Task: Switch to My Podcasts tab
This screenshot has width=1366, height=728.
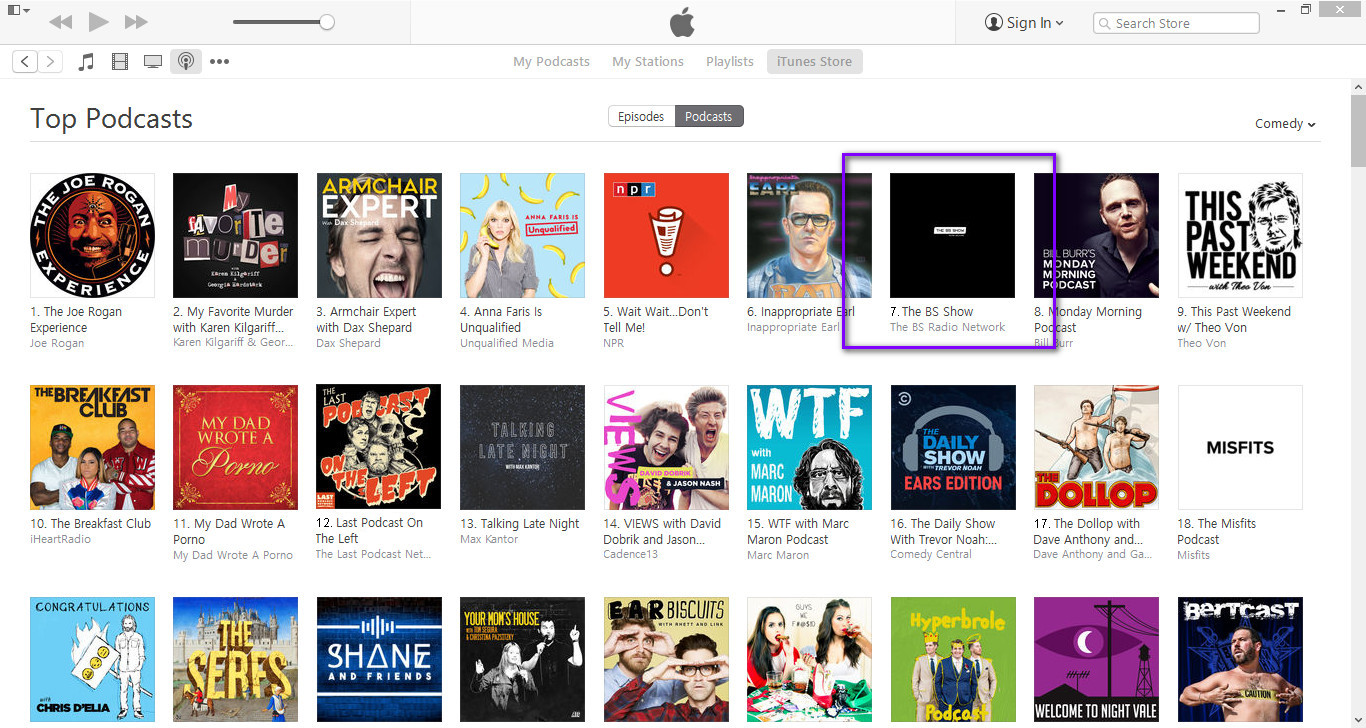Action: point(551,61)
